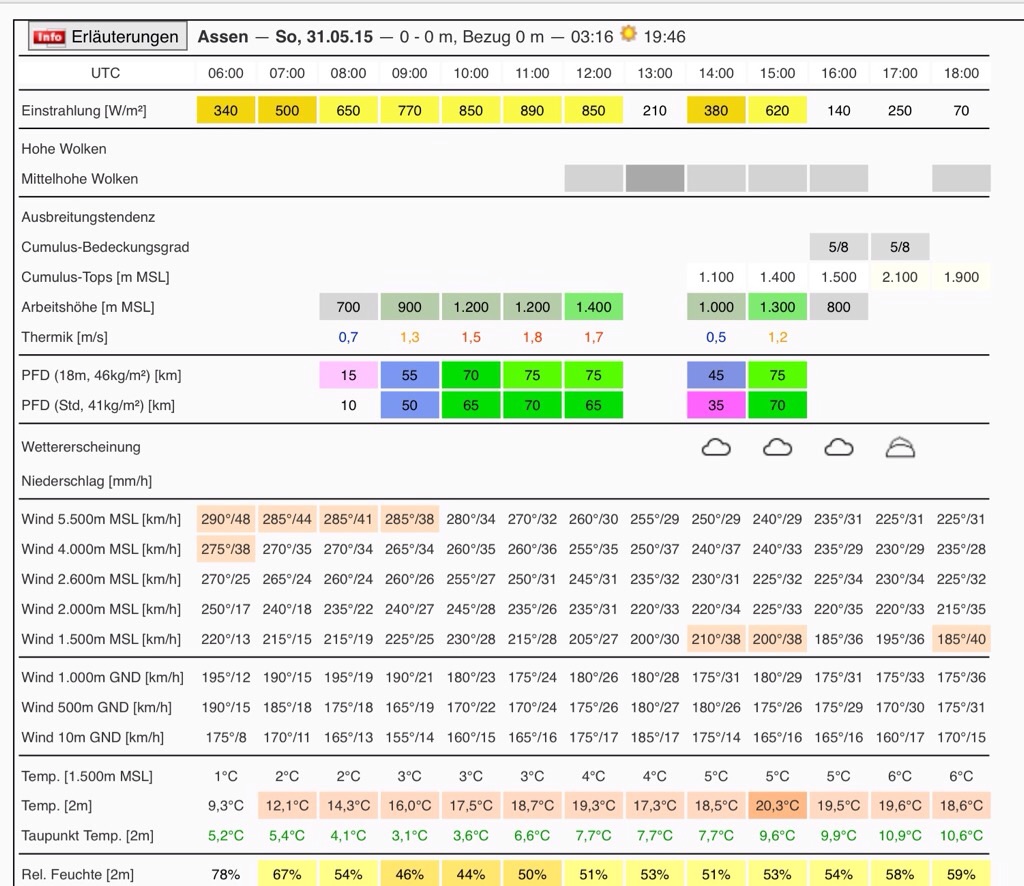Click PFD 18m value 45
Screen dimensions: 1024x886
(x=716, y=375)
